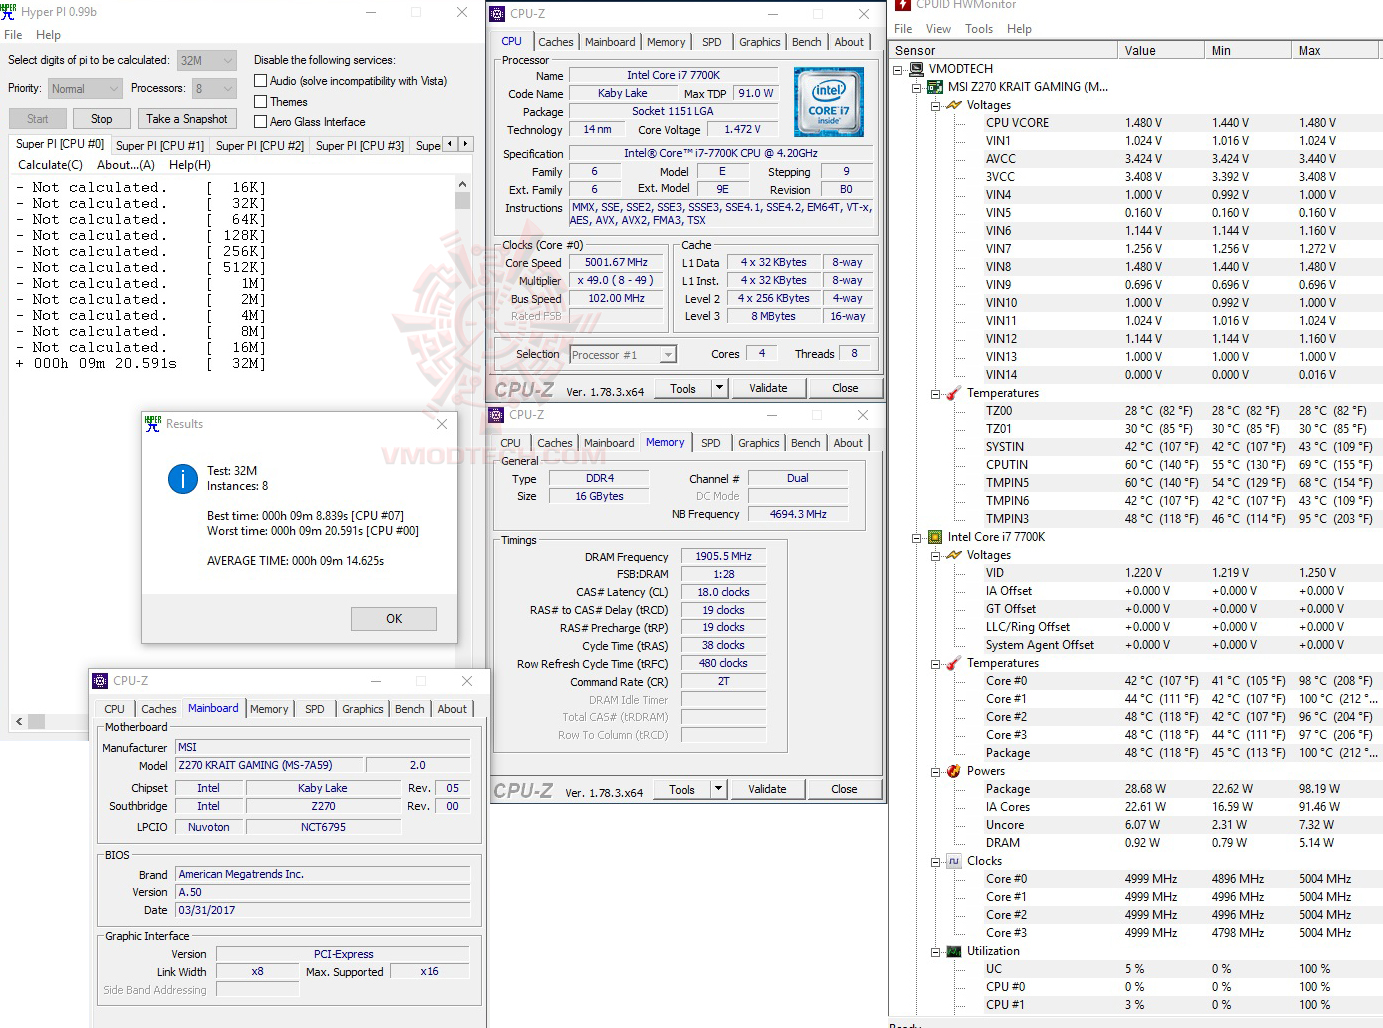Screen dimensions: 1383x1028
Task: Click the Intel Core i7 logo in CPU-Z
Action: (x=829, y=101)
